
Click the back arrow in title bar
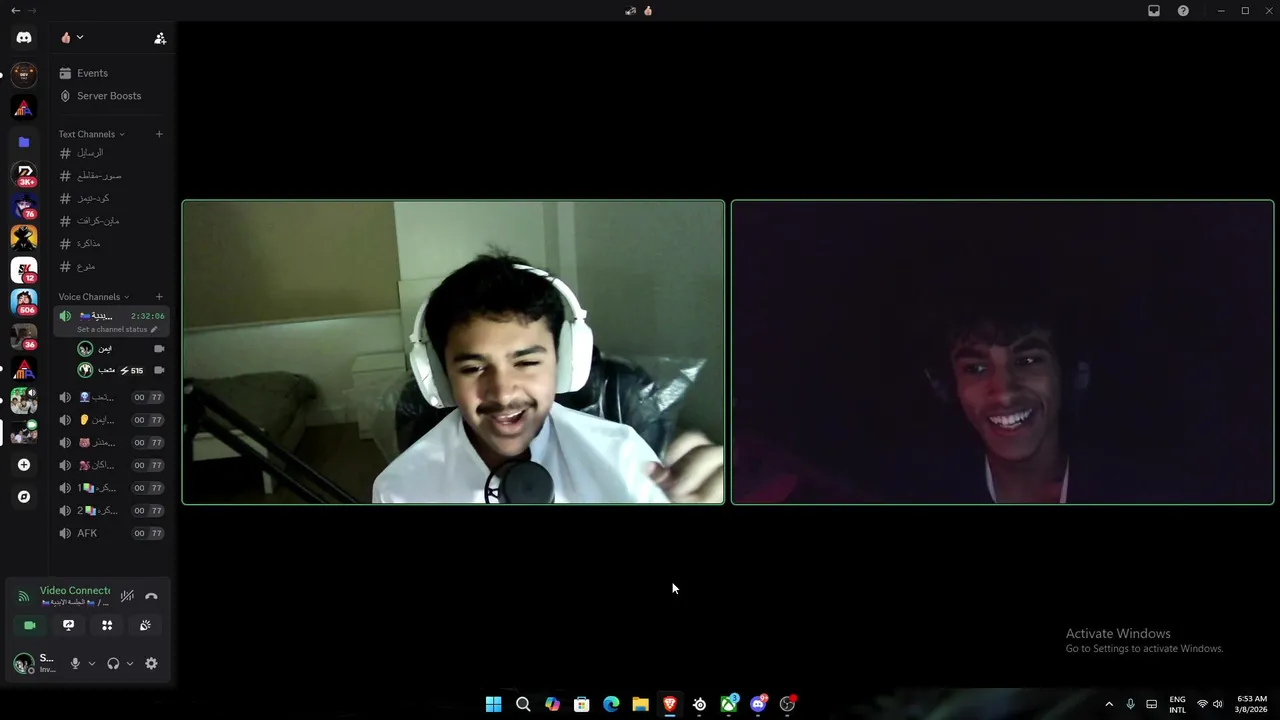pos(15,11)
